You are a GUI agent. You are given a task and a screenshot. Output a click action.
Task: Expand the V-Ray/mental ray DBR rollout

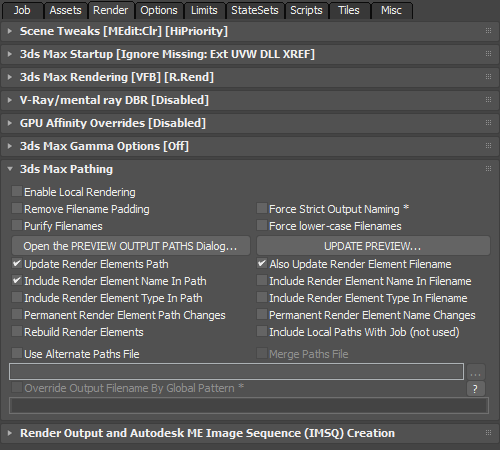coord(10,100)
